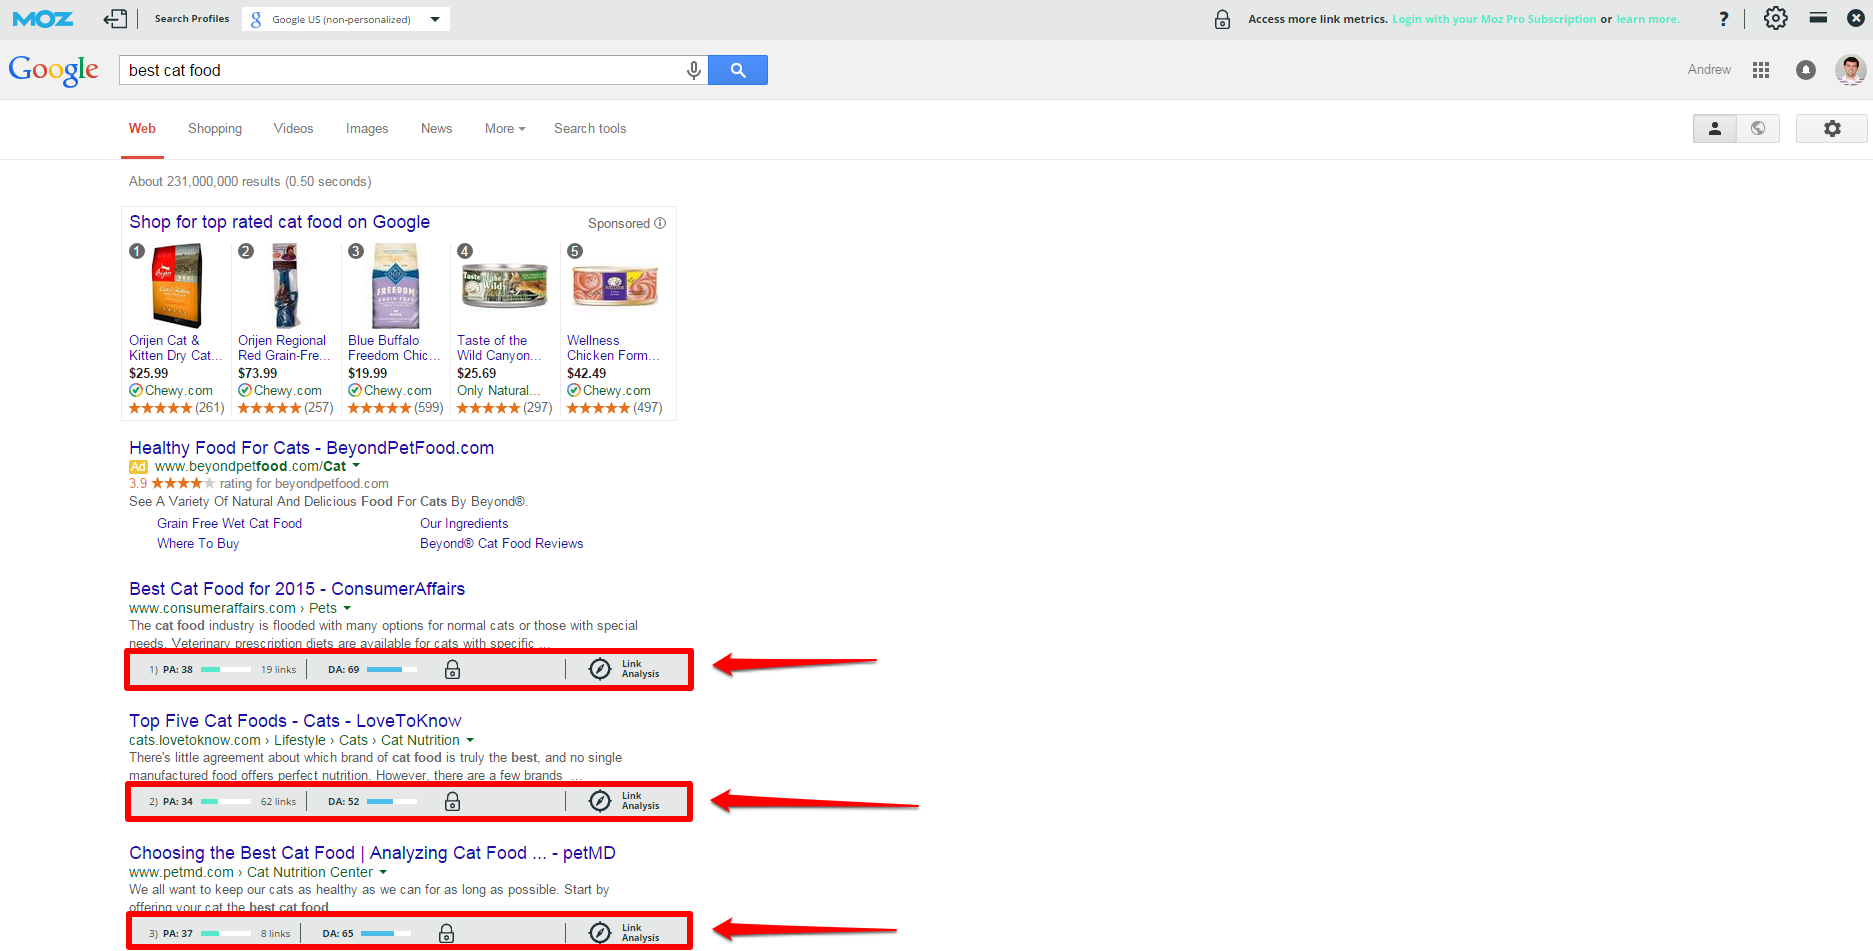Viewport: 1873px width, 951px height.
Task: Open Google search settings gear
Action: tap(1831, 128)
